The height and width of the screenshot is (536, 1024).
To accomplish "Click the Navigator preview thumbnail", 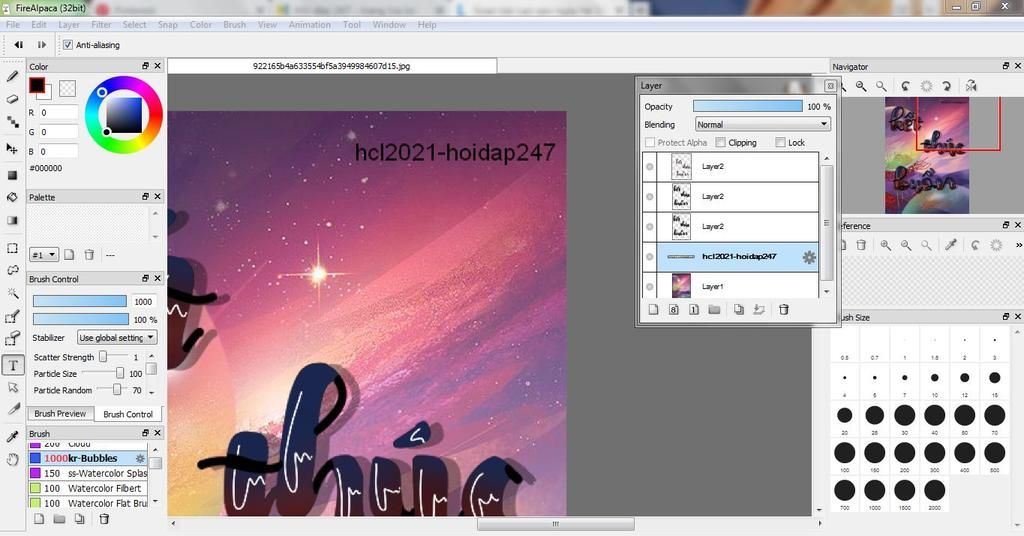I will coord(927,155).
